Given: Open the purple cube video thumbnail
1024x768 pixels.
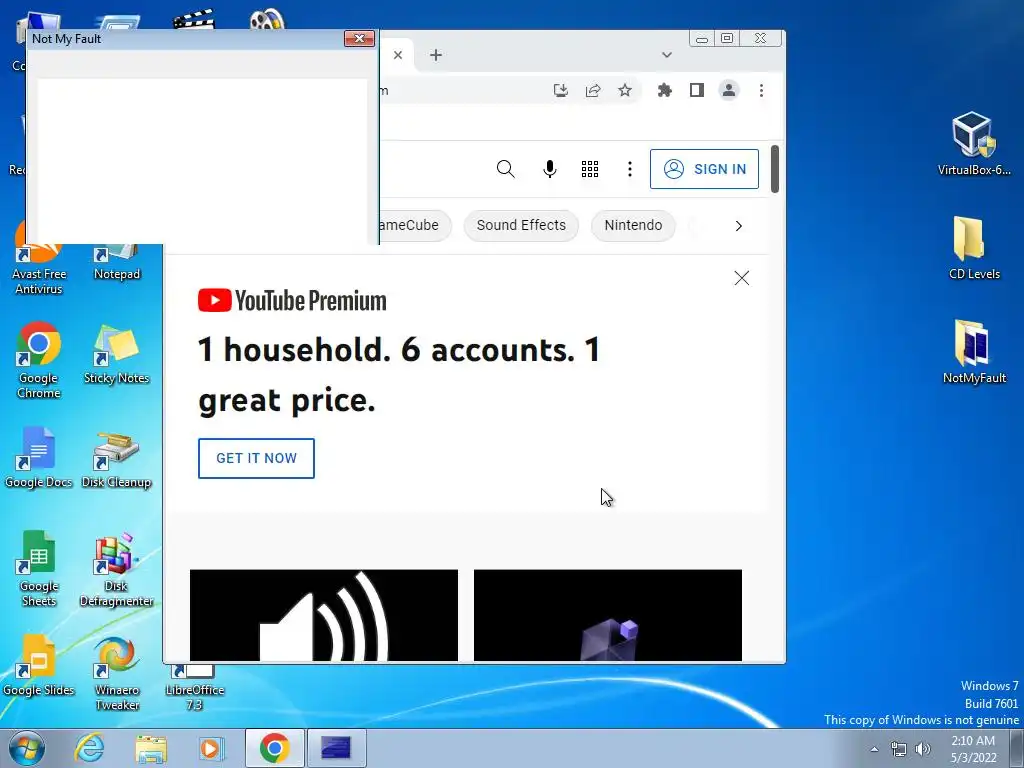Looking at the screenshot, I should coord(607,615).
